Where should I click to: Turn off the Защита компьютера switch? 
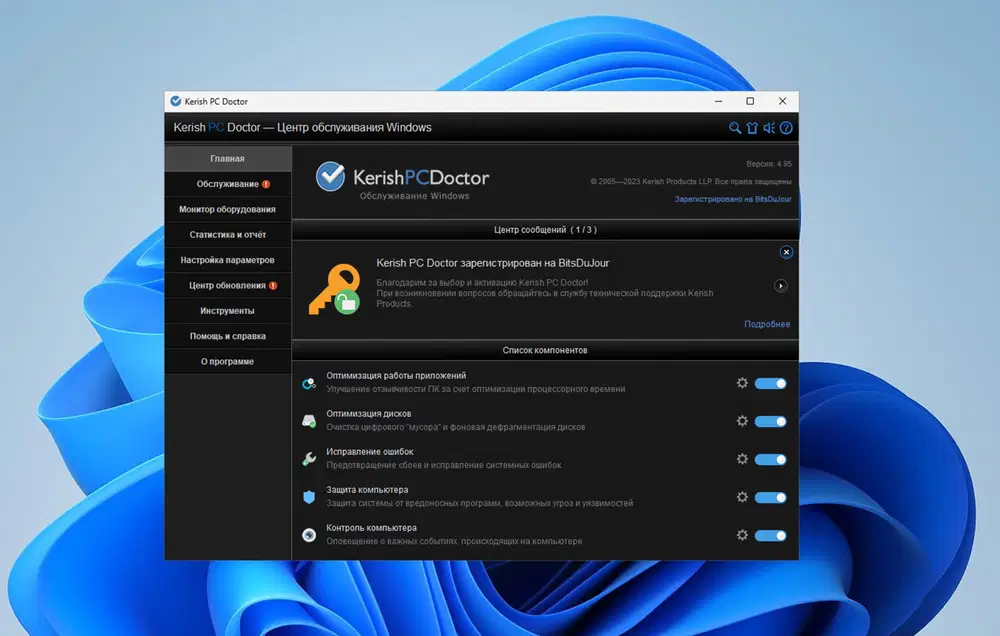pos(770,497)
